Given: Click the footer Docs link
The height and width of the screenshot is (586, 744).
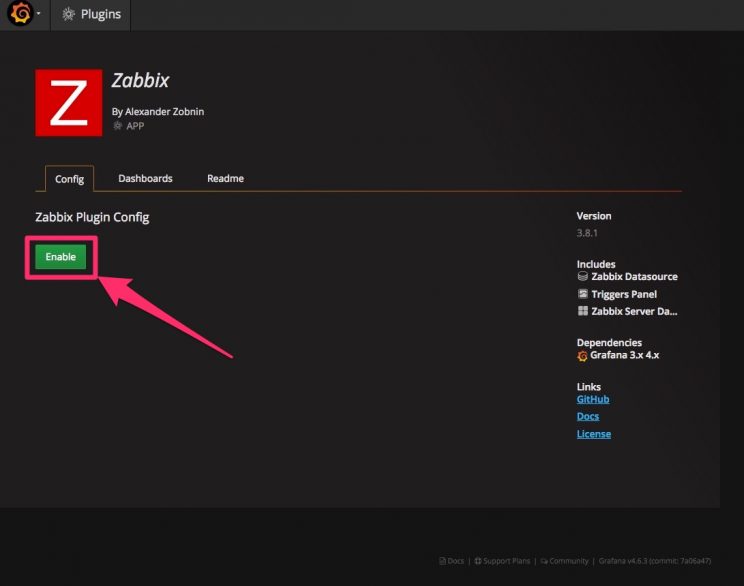Looking at the screenshot, I should 454,561.
